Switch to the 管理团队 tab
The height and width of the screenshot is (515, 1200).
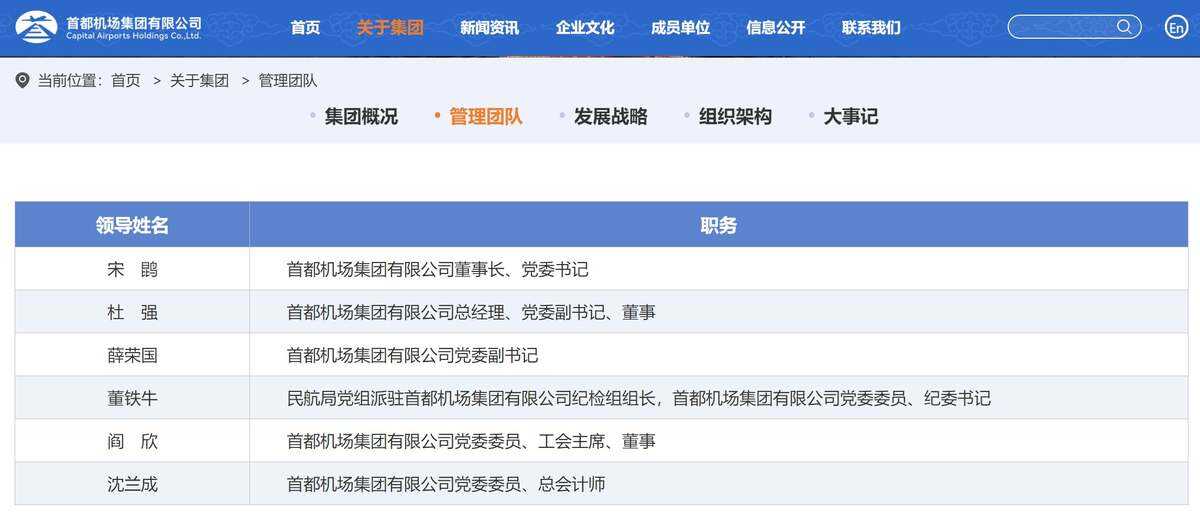(x=486, y=116)
